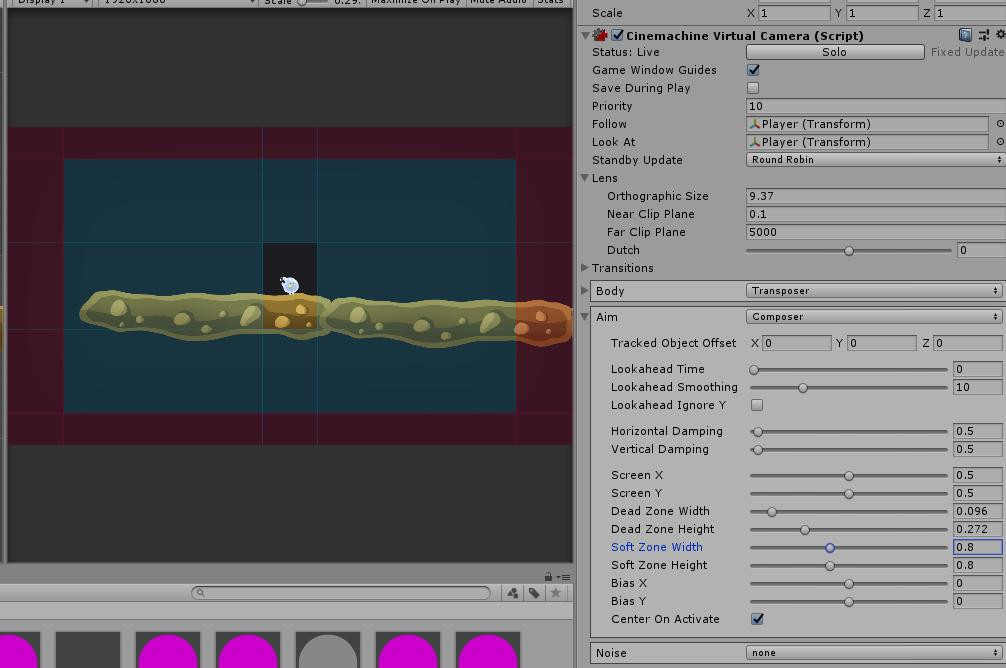The width and height of the screenshot is (1006, 668).
Task: Open the component preset selector icon
Action: coord(984,35)
